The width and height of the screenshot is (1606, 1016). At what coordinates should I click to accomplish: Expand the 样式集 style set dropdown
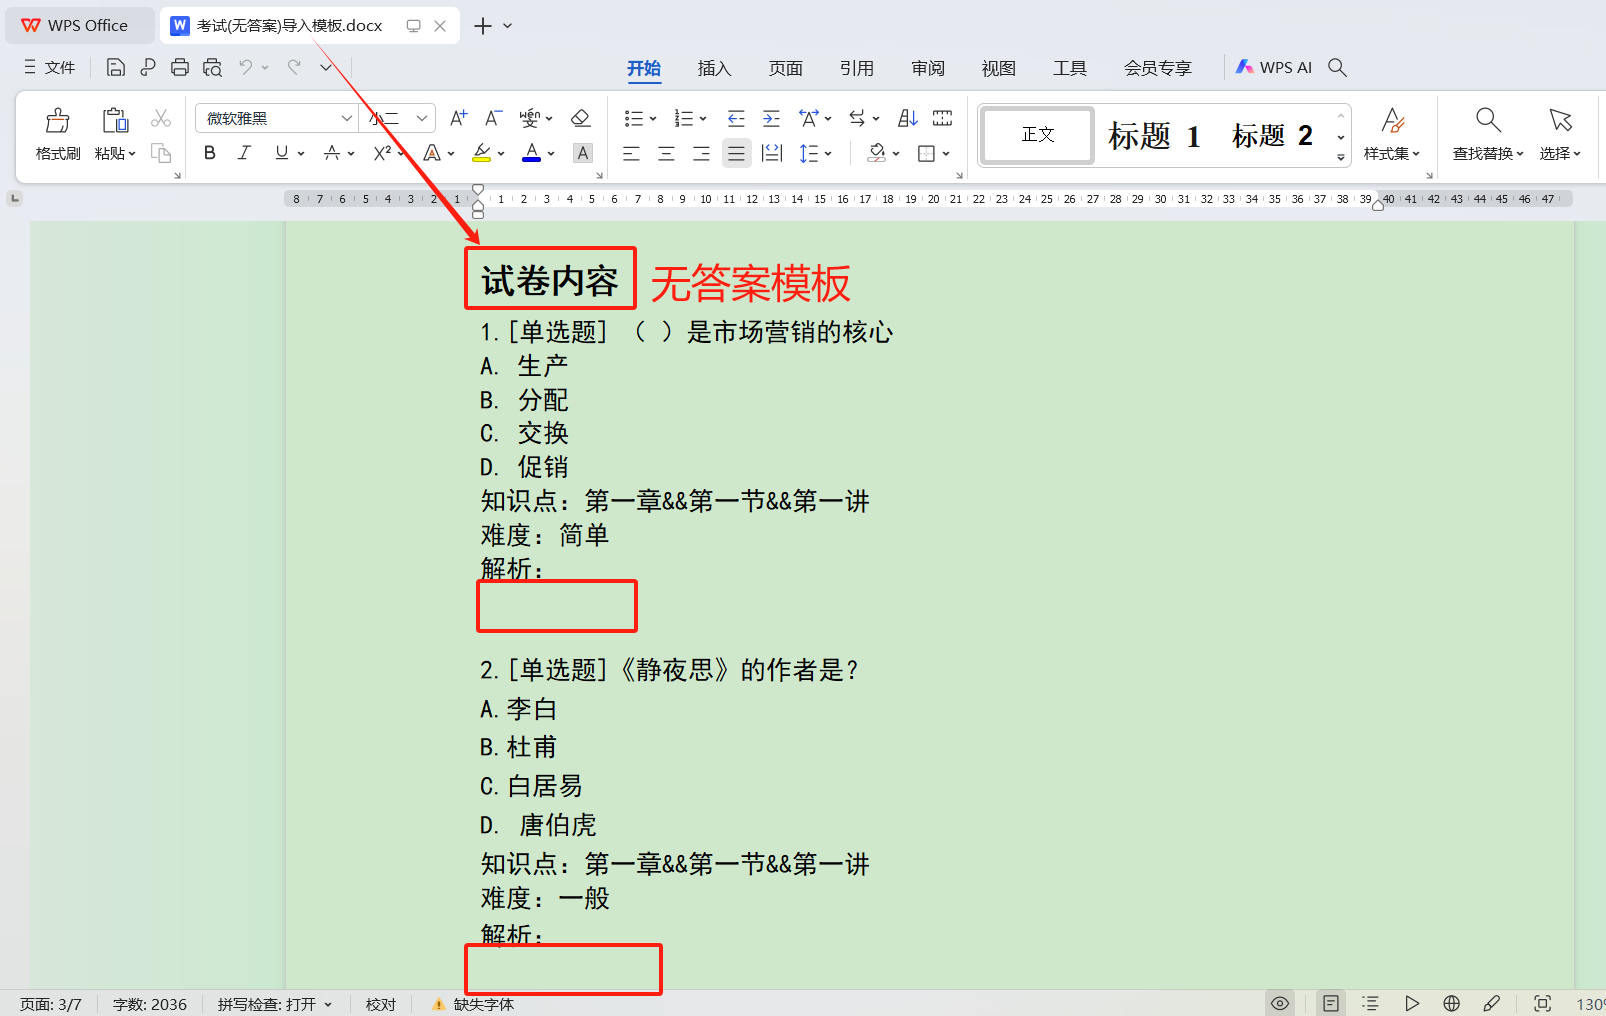coord(1391,153)
